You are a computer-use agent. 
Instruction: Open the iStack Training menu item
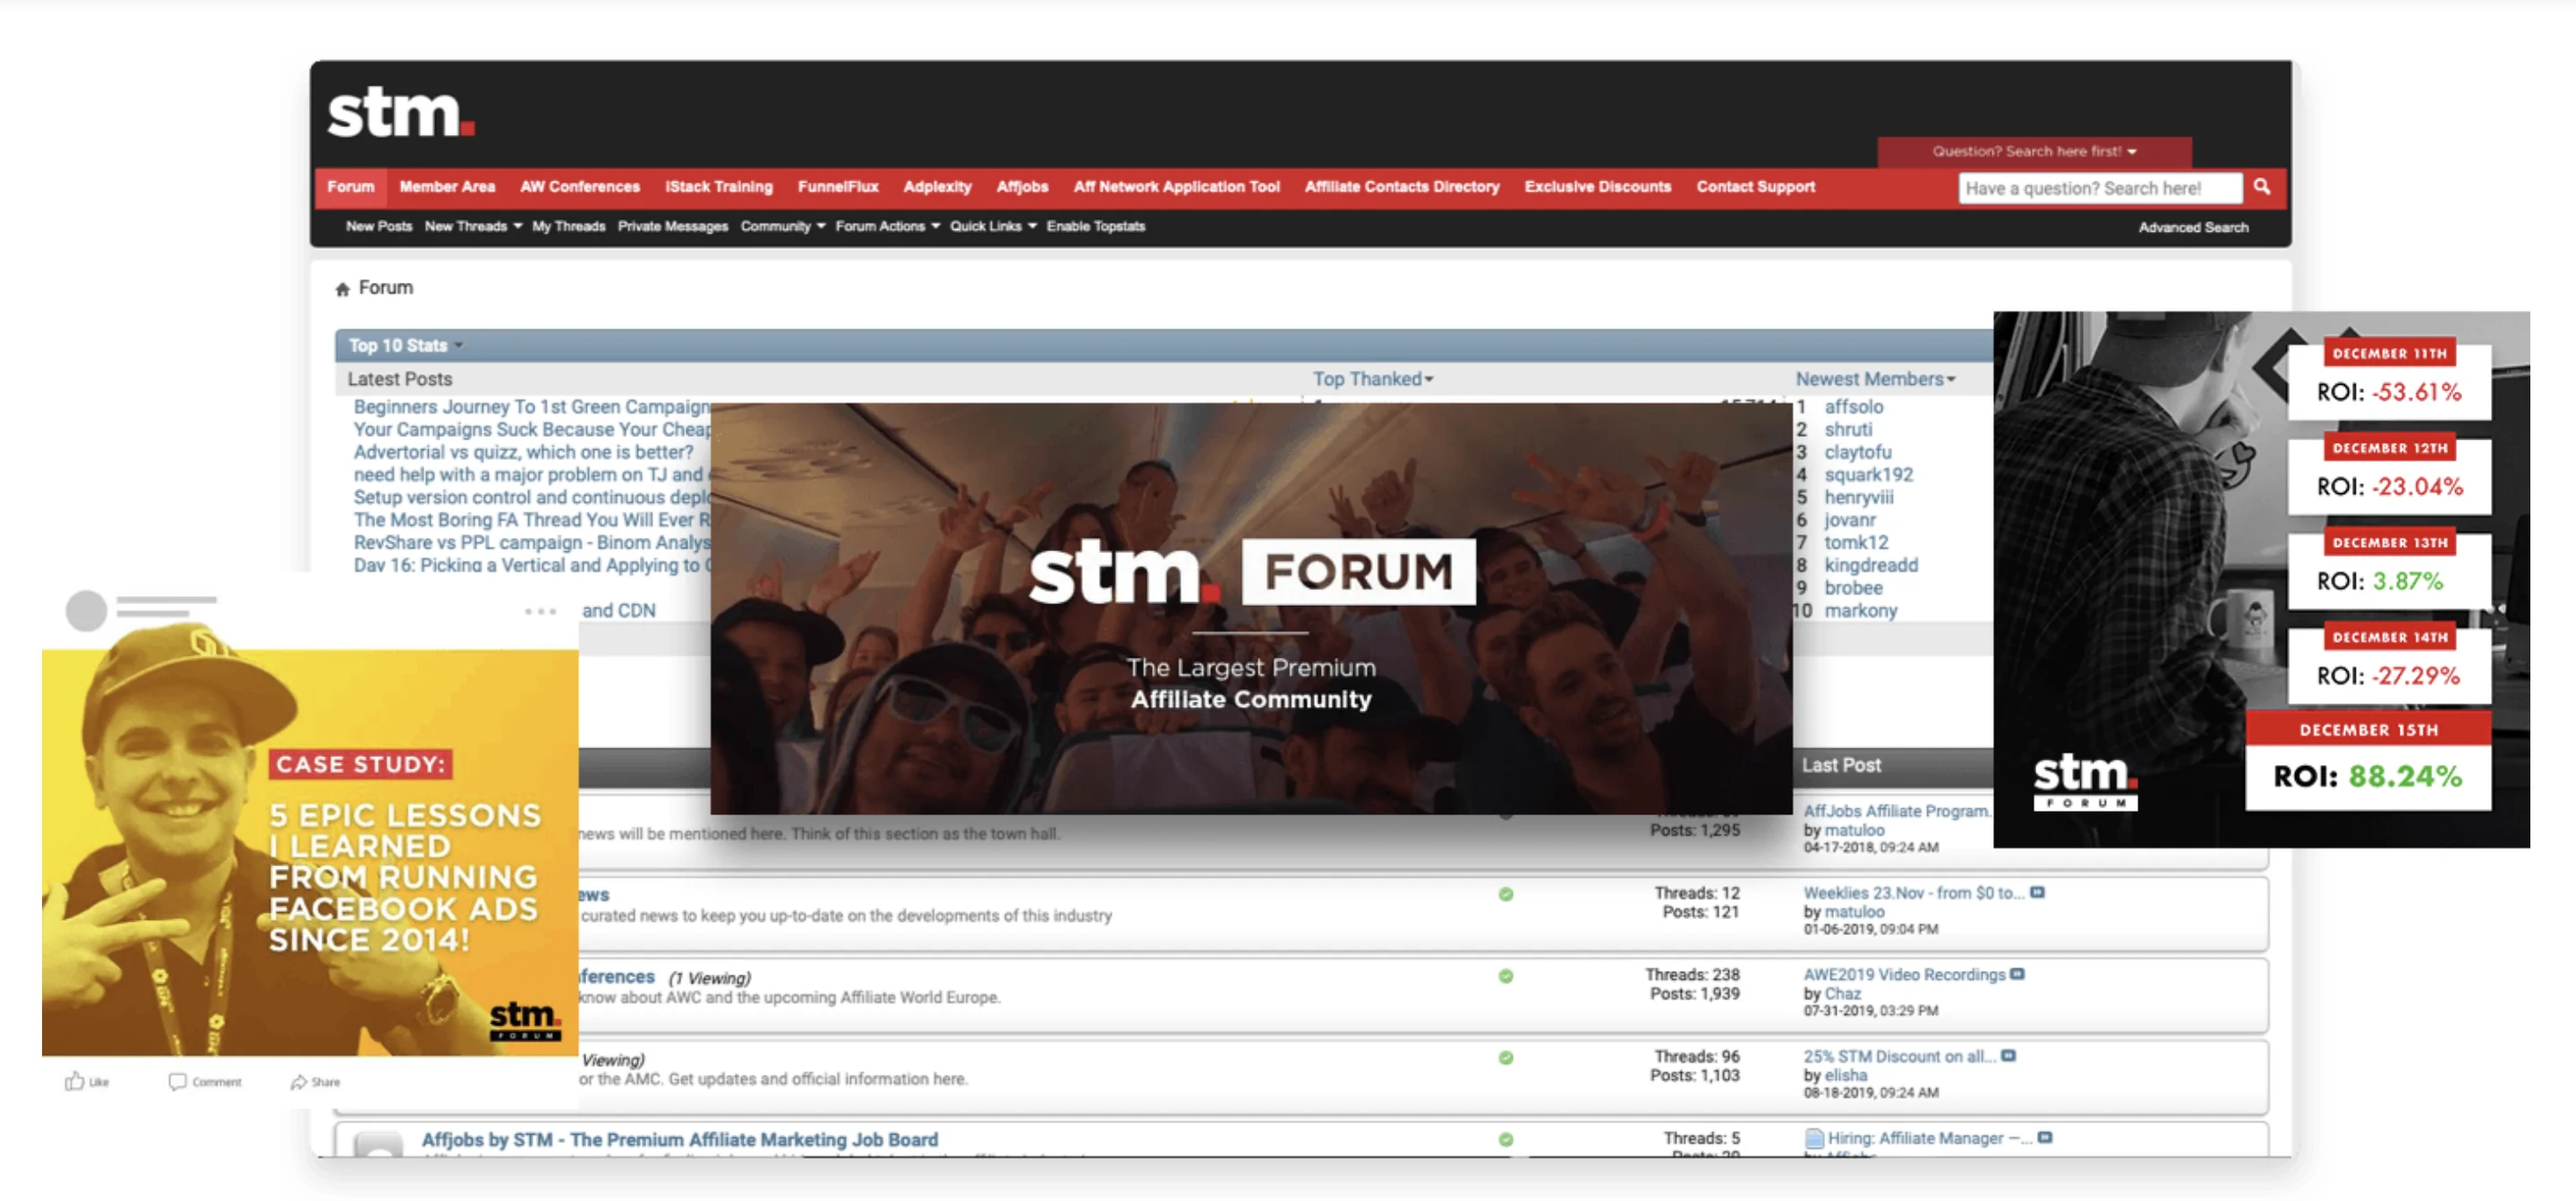pyautogui.click(x=718, y=187)
